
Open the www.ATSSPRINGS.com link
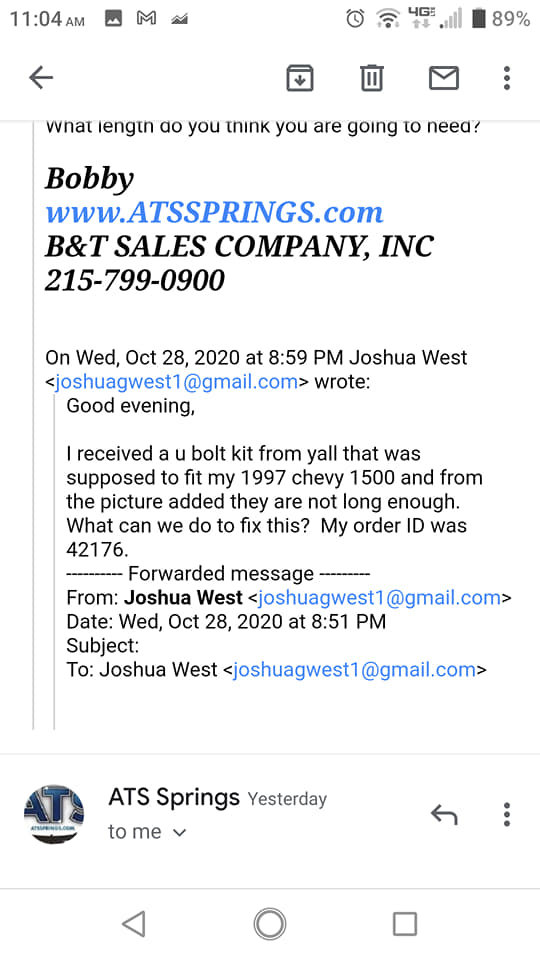pyautogui.click(x=214, y=212)
